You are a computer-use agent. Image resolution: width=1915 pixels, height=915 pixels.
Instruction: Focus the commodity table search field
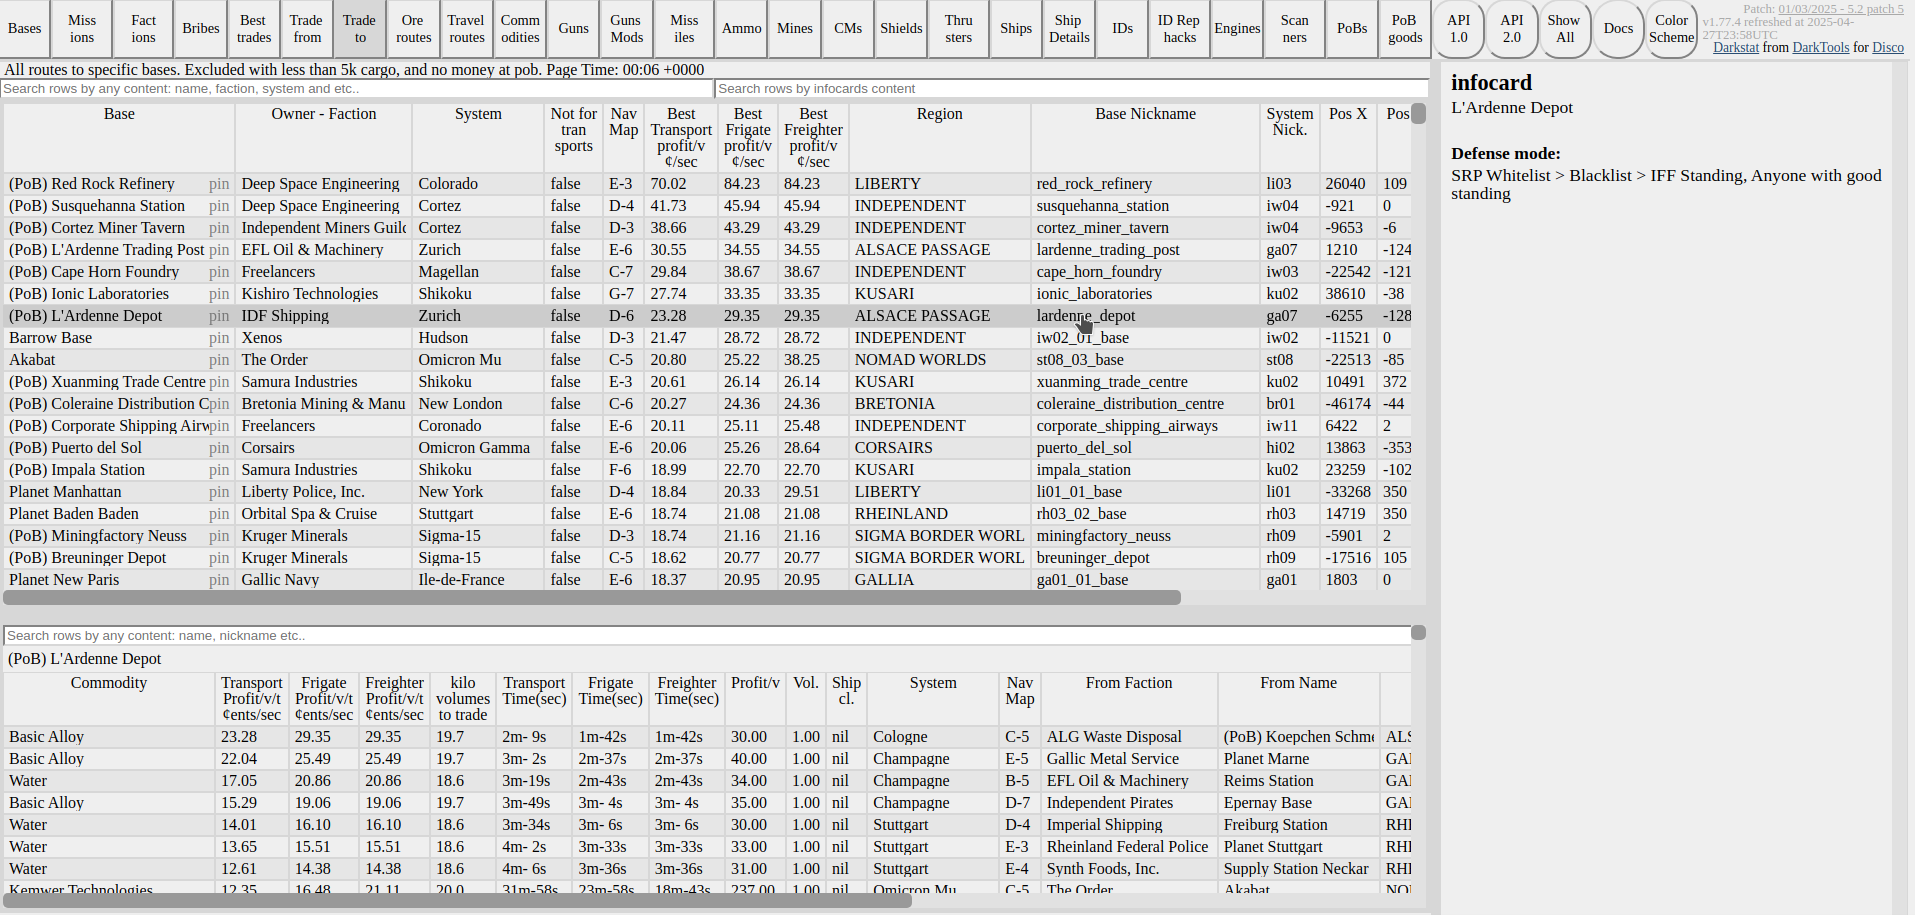point(707,636)
